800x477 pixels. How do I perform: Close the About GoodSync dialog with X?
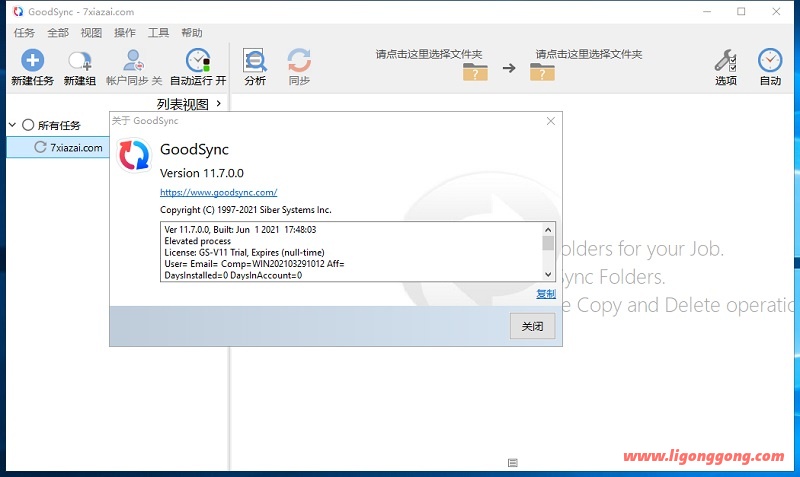click(551, 121)
